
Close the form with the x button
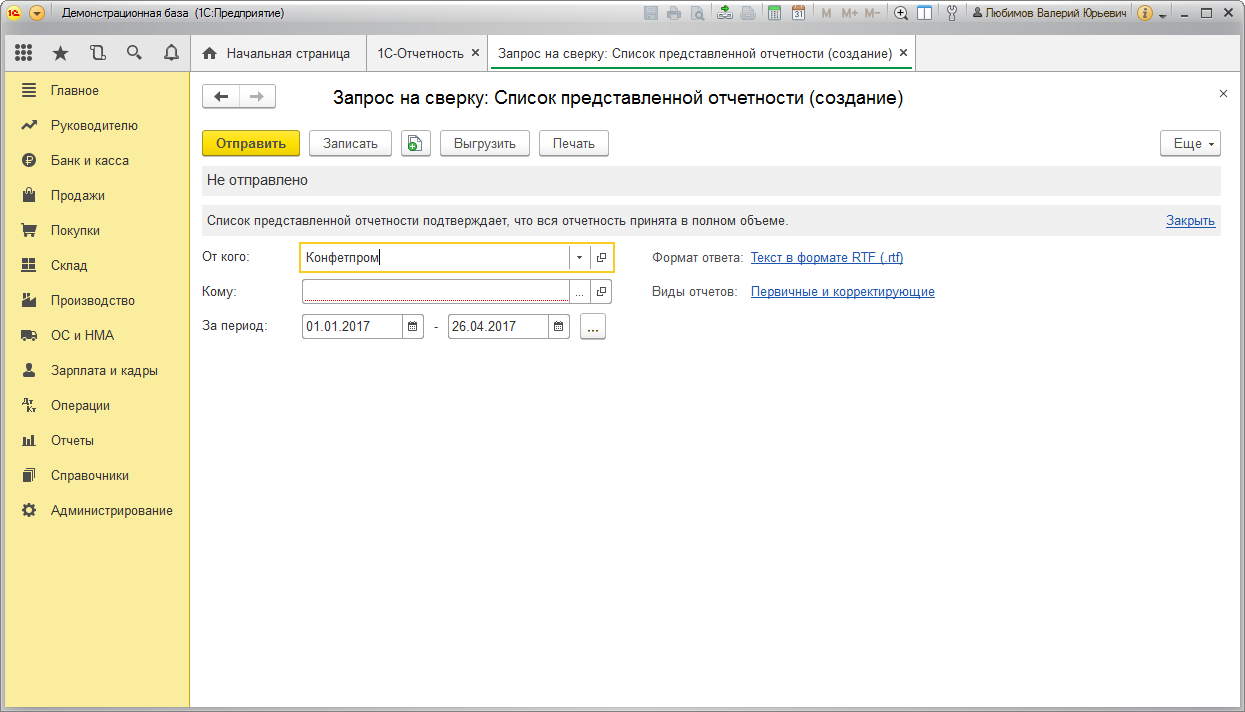click(1223, 93)
